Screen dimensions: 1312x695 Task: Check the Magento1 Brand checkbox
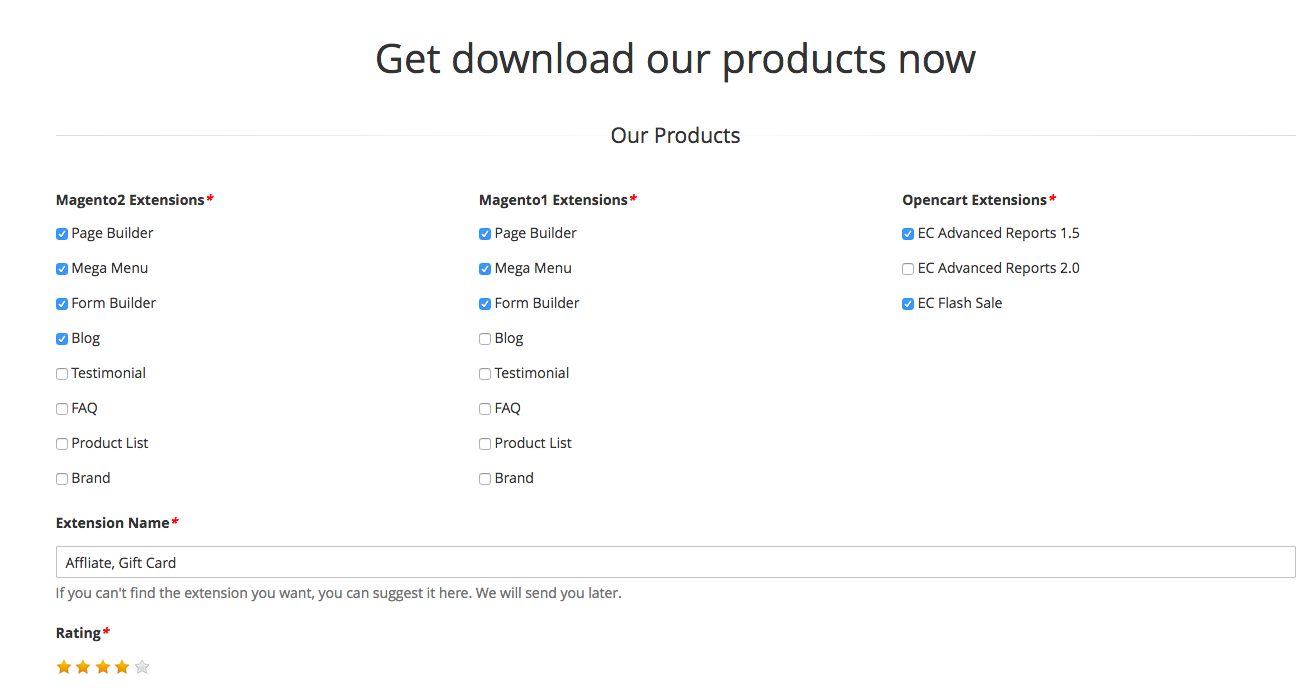485,479
